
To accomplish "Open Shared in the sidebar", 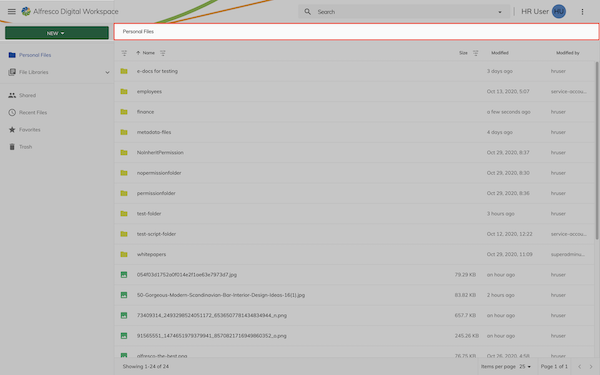I will 27,95.
